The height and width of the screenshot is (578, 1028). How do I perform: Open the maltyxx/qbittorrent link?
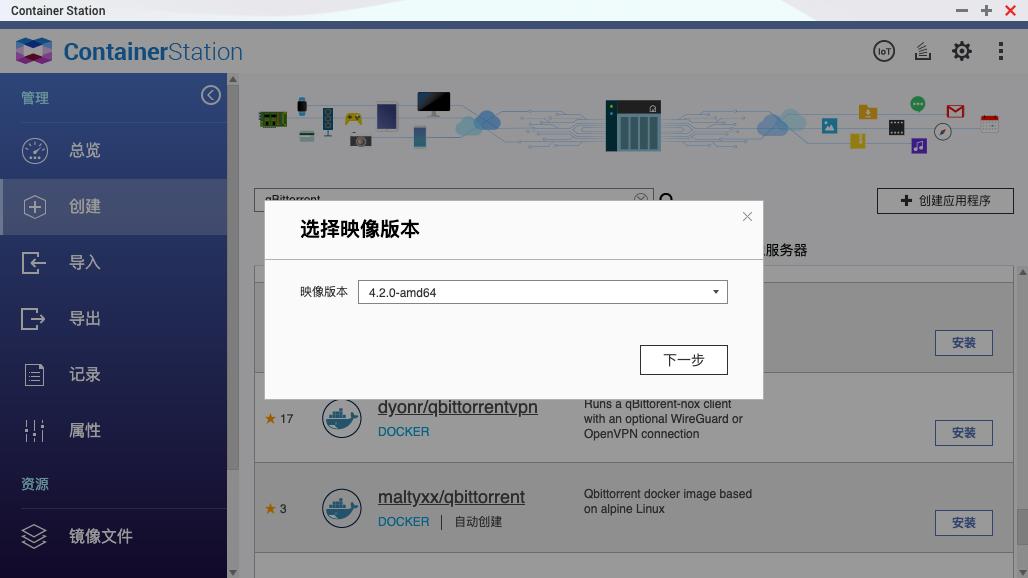pyautogui.click(x=451, y=496)
